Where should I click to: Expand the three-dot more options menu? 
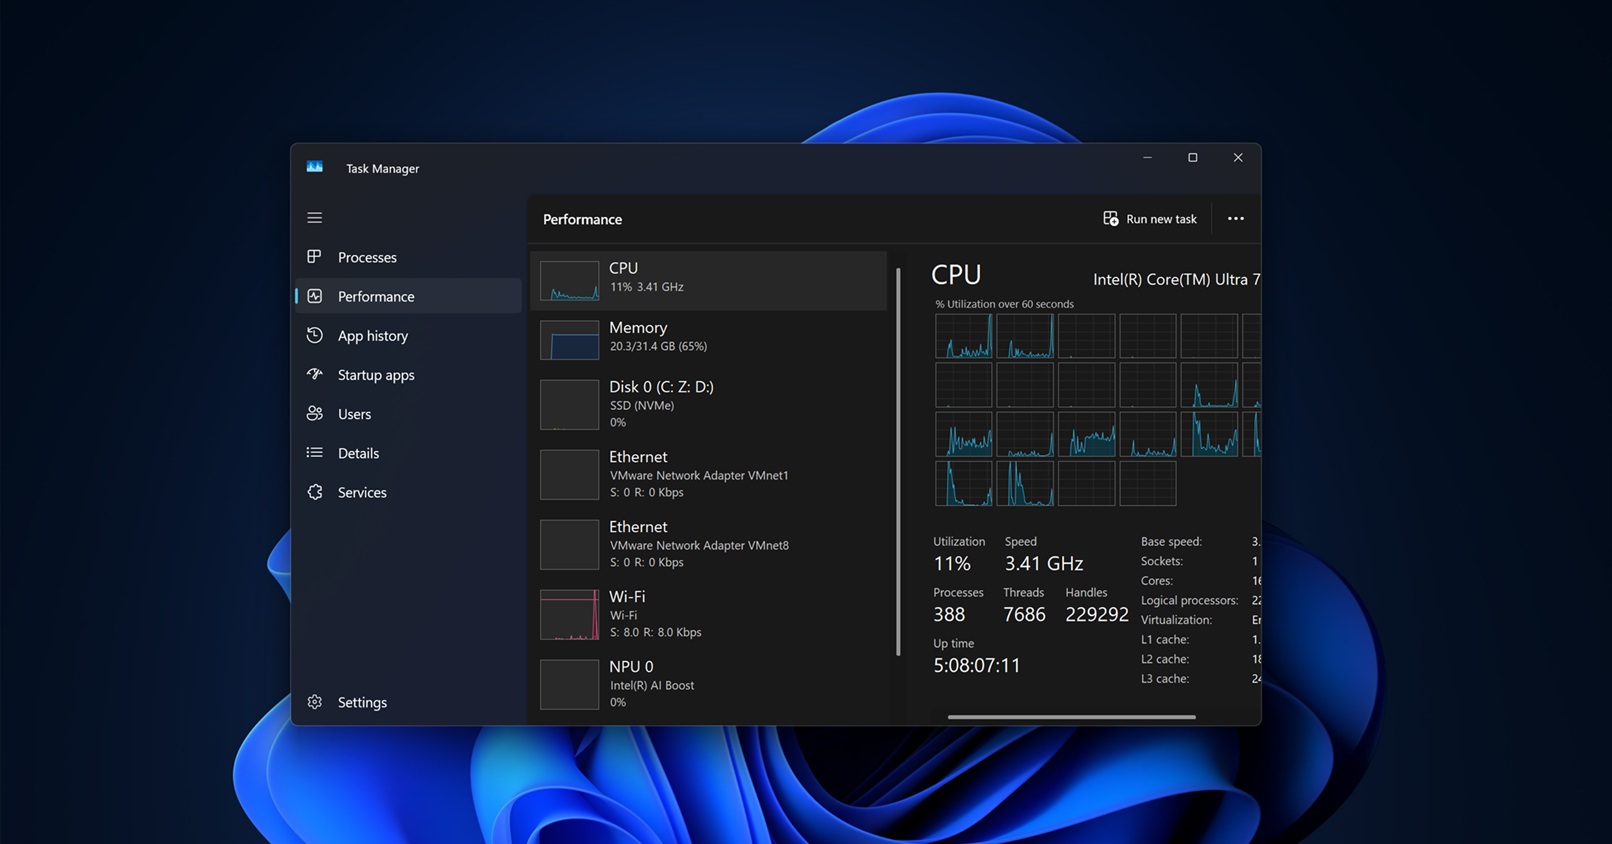[x=1236, y=219]
